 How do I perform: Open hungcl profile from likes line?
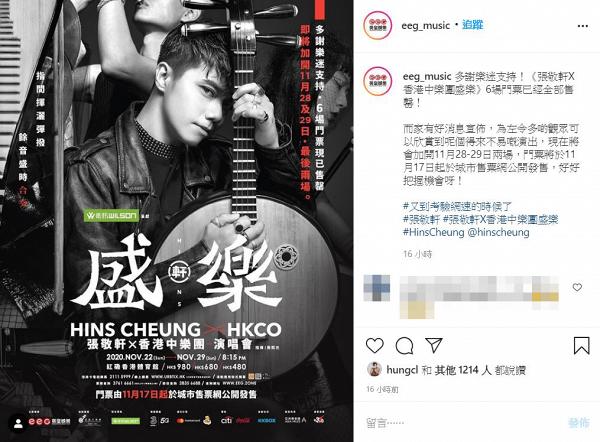[402, 370]
